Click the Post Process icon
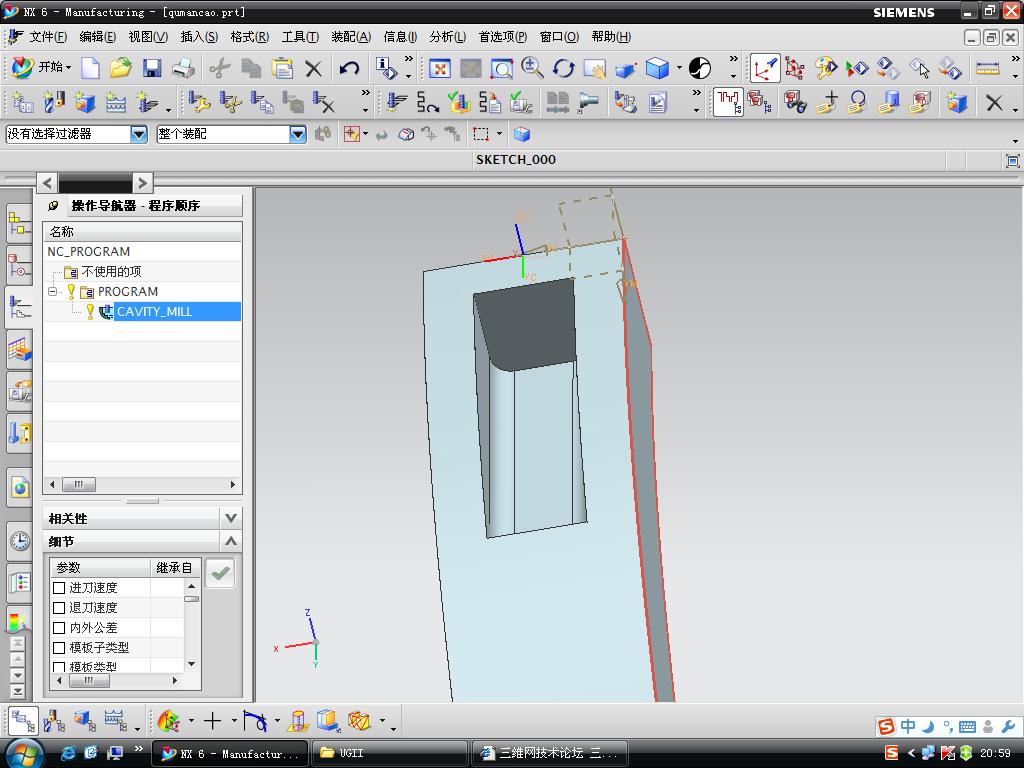This screenshot has height=768, width=1024. [624, 103]
